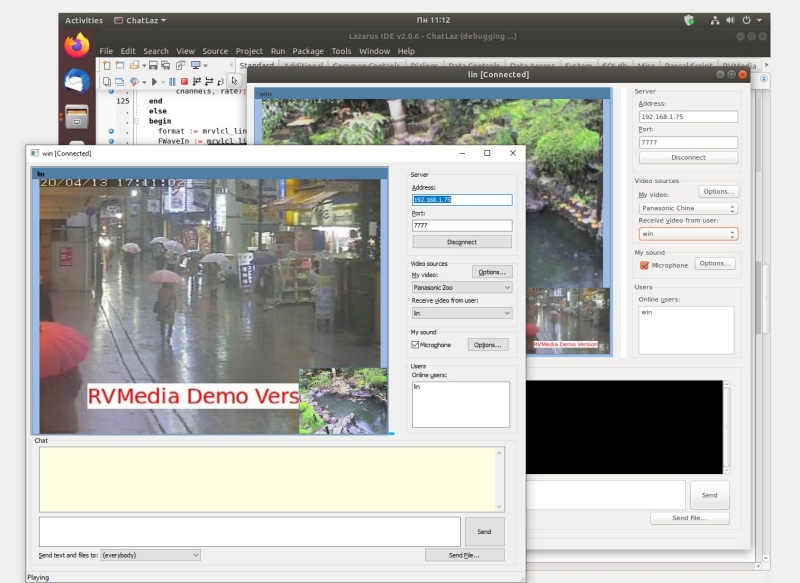Click the win window Port input field

pos(461,226)
